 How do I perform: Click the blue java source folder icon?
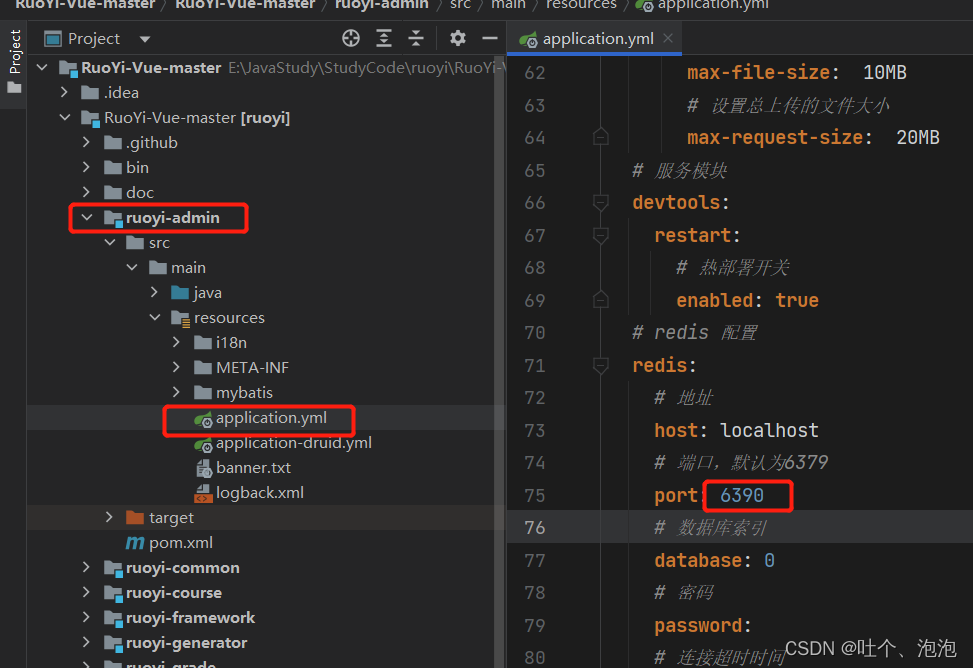tap(180, 292)
